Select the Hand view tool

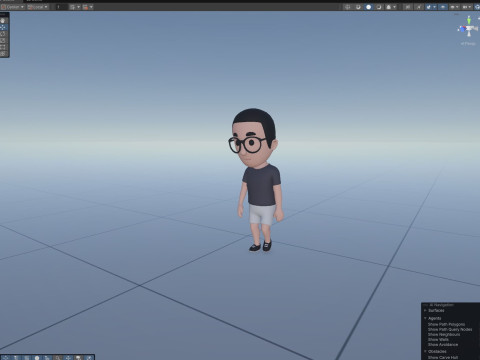3,20
